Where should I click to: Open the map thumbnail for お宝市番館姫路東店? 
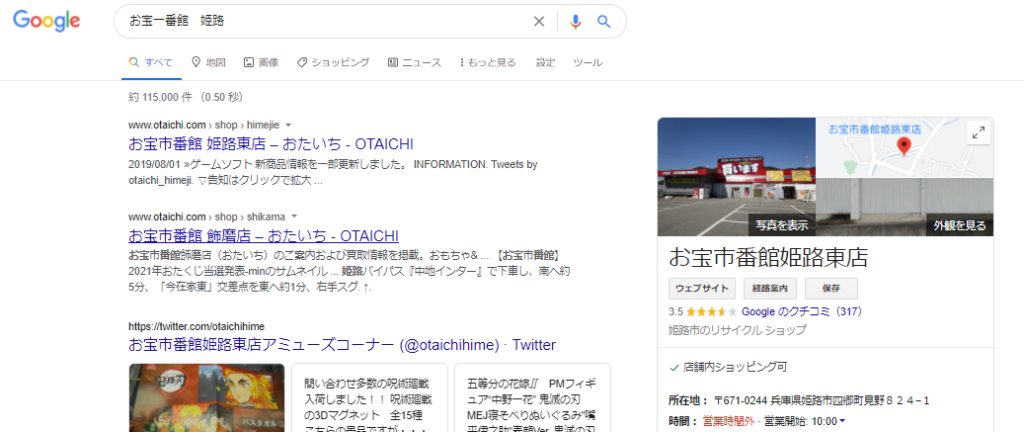point(905,147)
